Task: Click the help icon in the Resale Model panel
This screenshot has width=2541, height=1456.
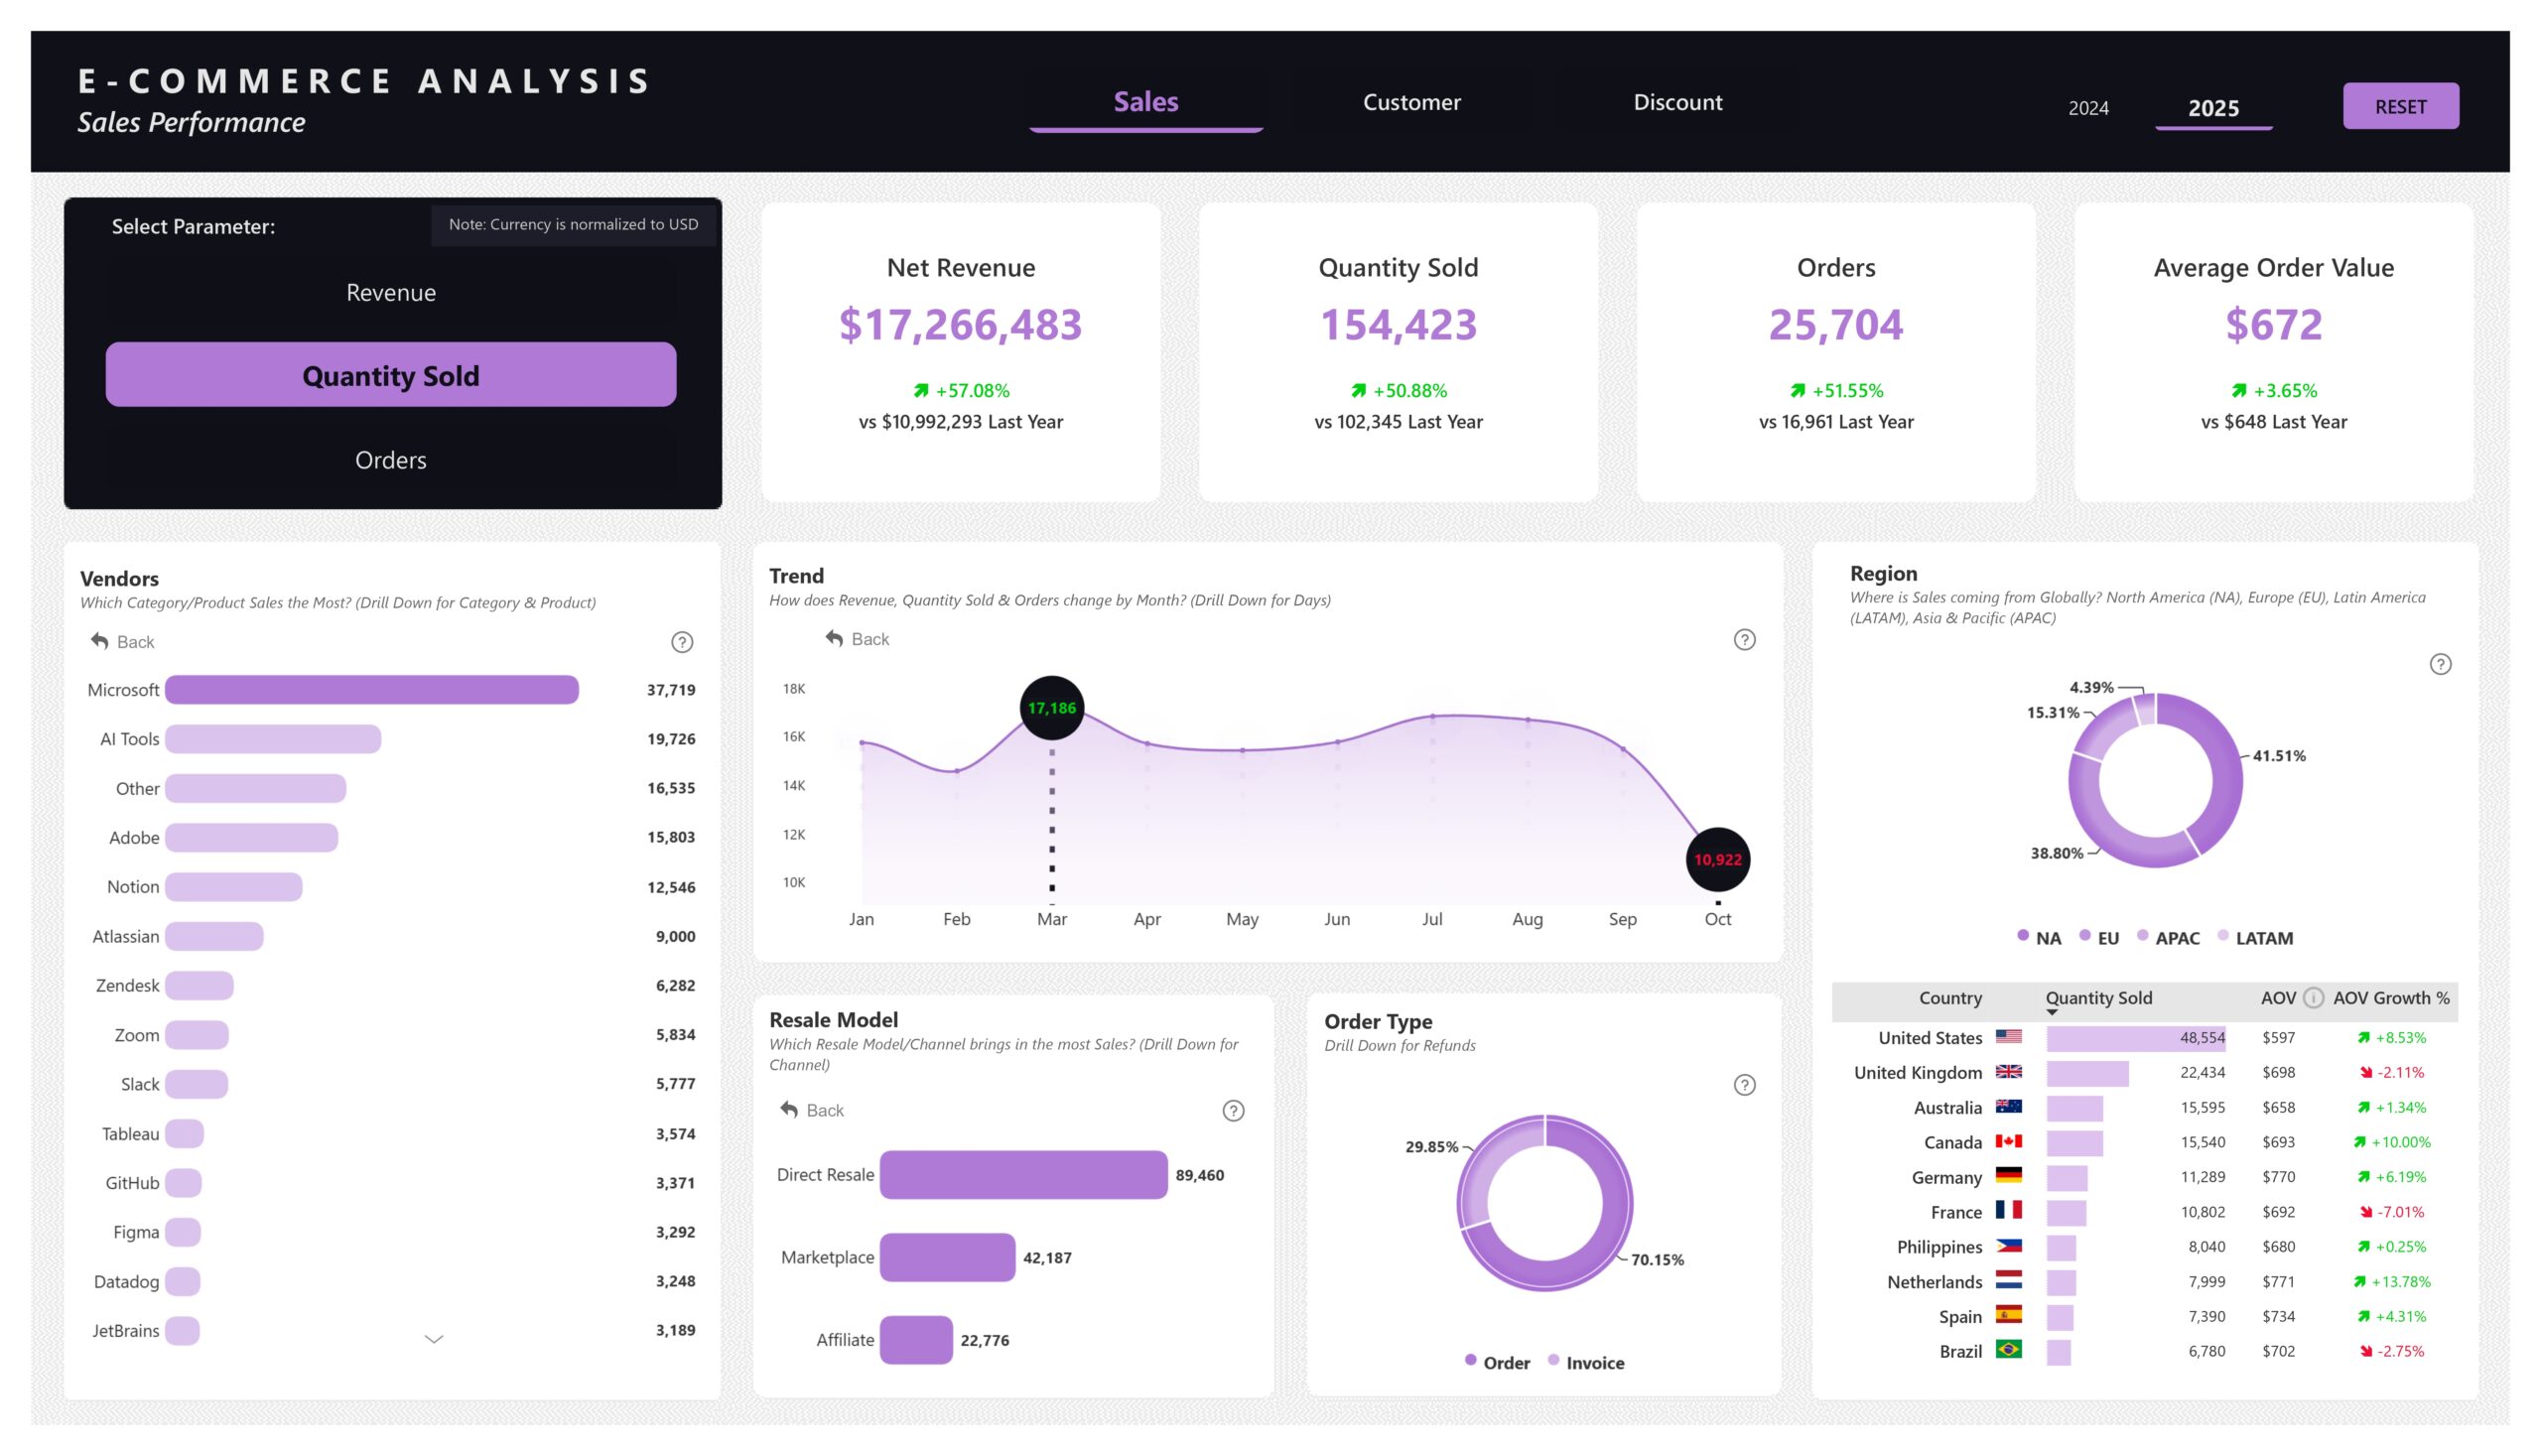Action: [x=1232, y=1110]
